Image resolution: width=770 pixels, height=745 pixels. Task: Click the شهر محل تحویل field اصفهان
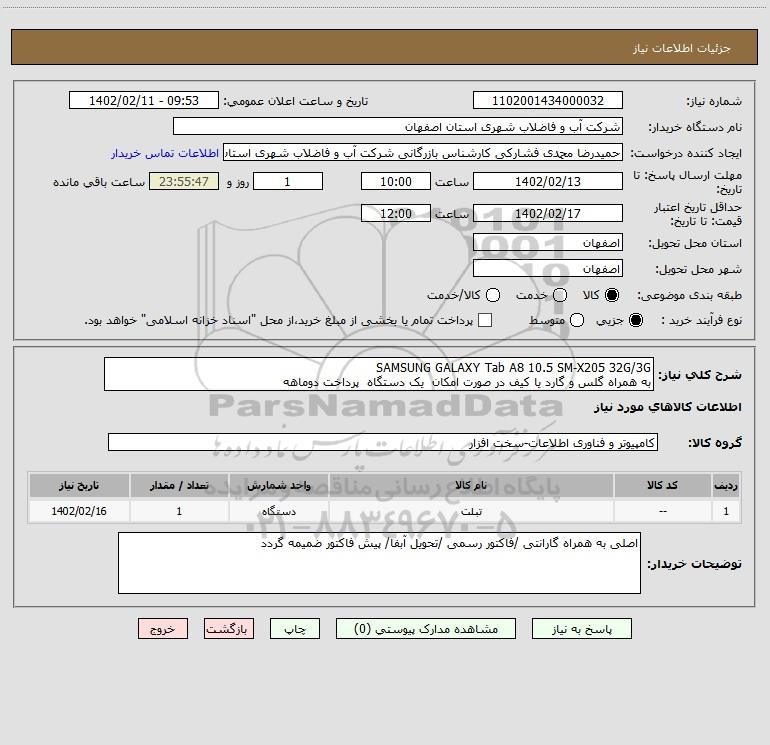click(x=548, y=269)
